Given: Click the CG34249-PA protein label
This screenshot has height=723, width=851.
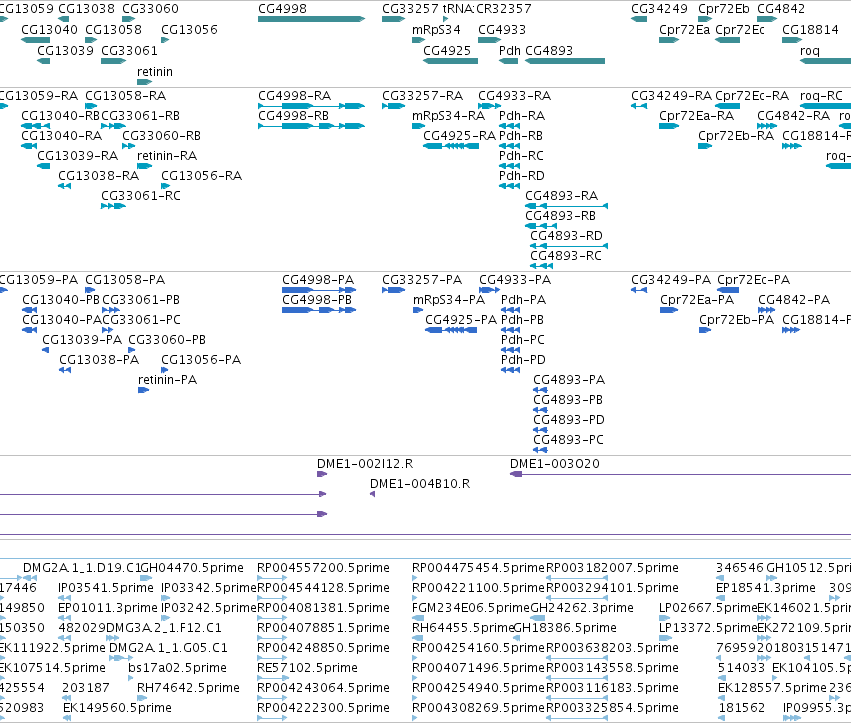Looking at the screenshot, I should click(x=671, y=280).
